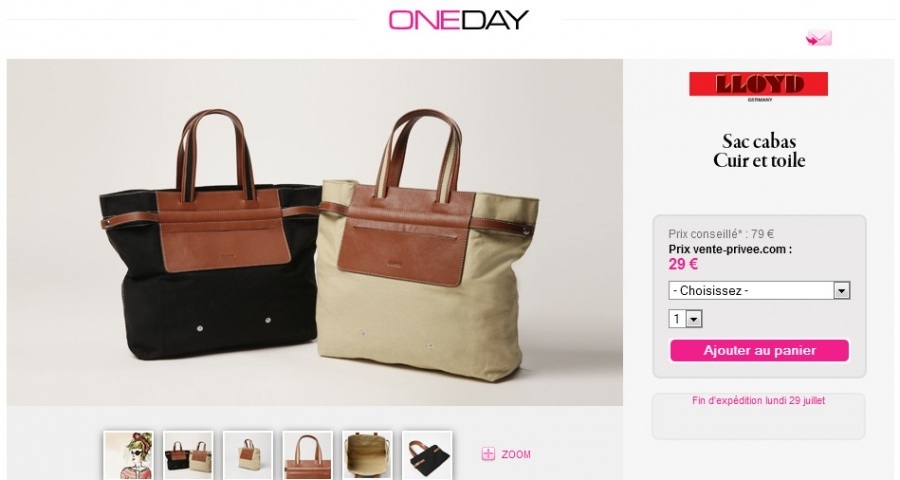Select the two-bags thumbnail image
900x480 pixels.
[188, 455]
